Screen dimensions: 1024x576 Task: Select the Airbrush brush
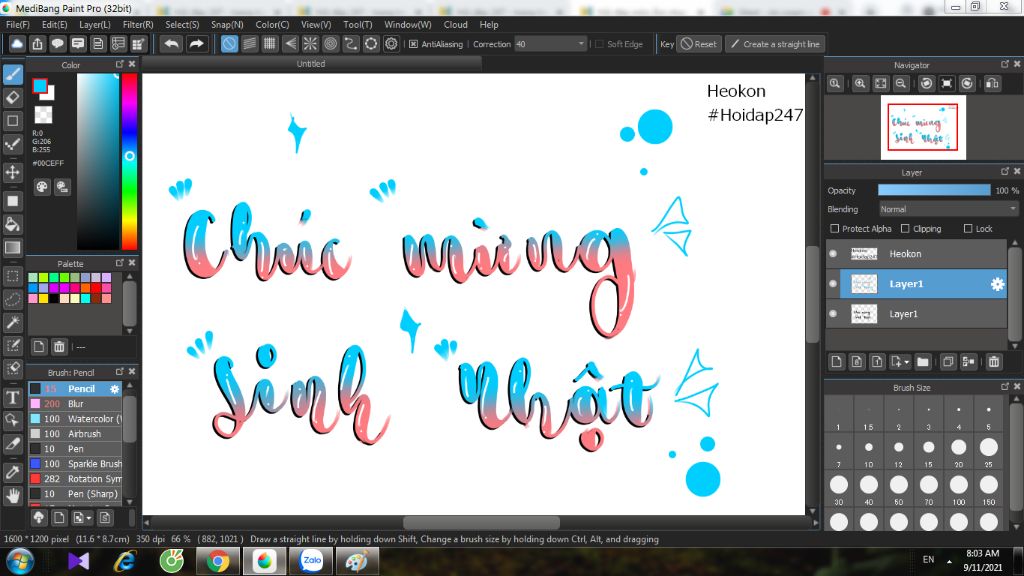(x=75, y=434)
